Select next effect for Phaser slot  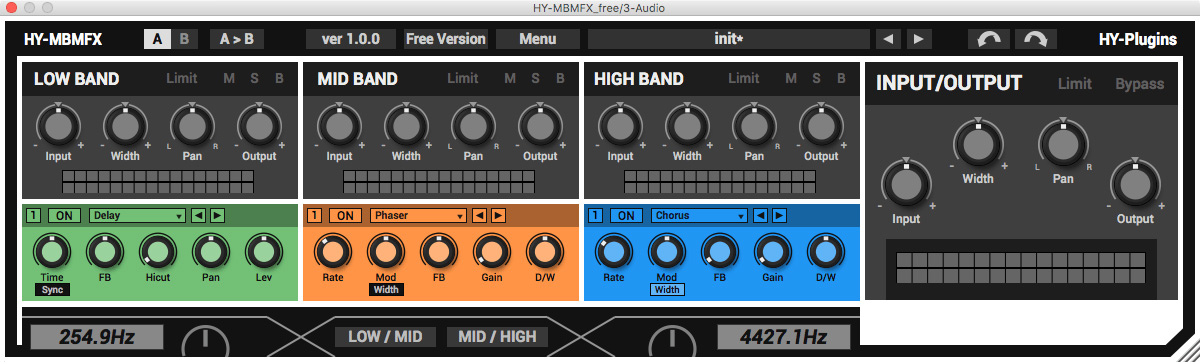tap(498, 215)
